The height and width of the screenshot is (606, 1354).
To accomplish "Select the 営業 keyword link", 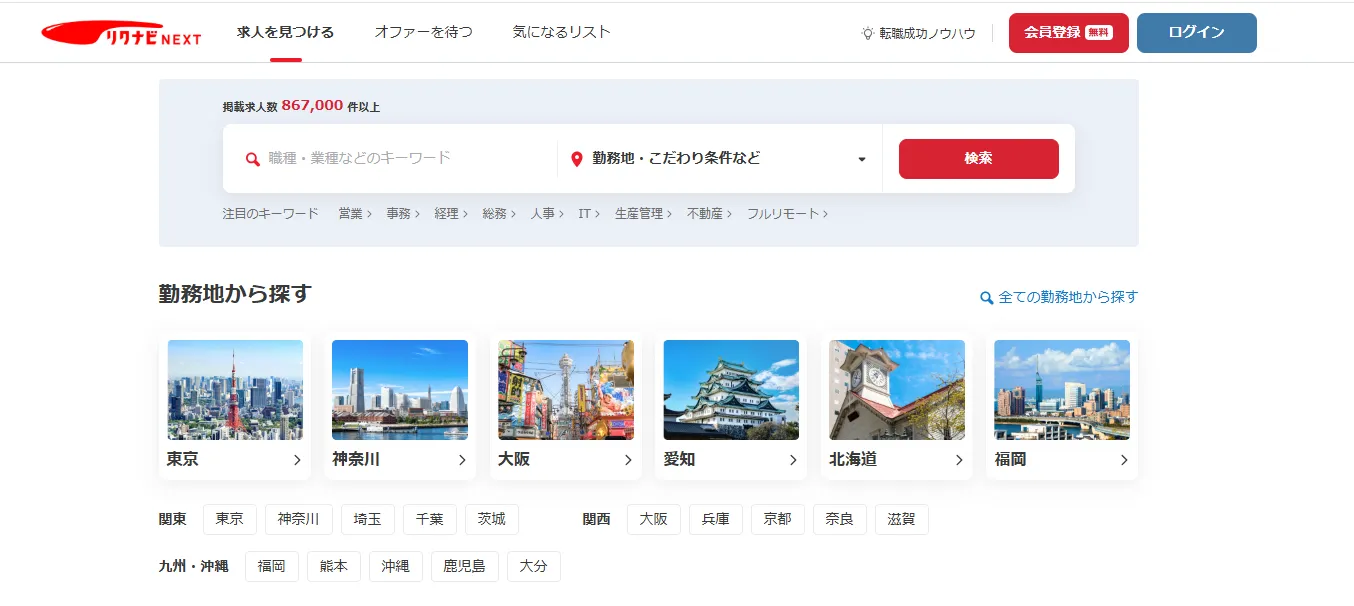I will [355, 213].
